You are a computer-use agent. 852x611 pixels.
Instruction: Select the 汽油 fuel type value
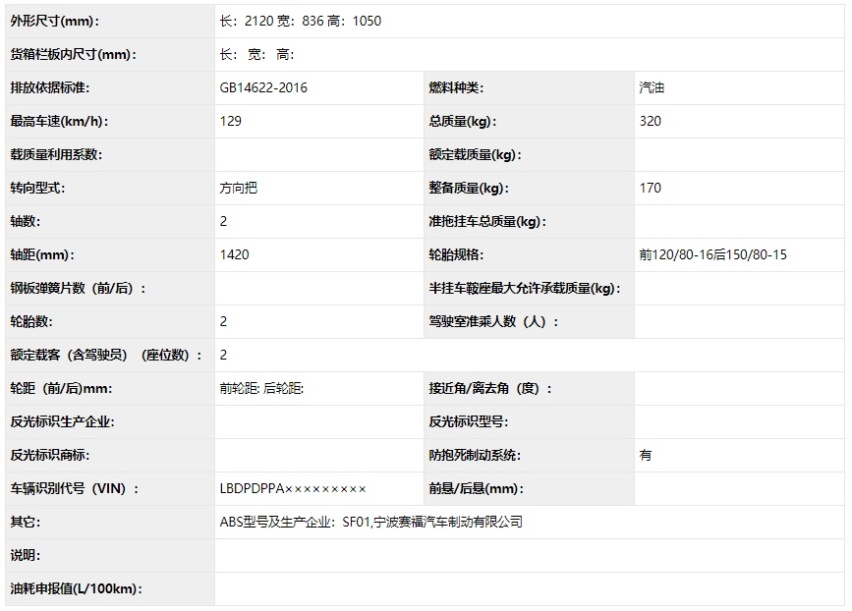652,88
